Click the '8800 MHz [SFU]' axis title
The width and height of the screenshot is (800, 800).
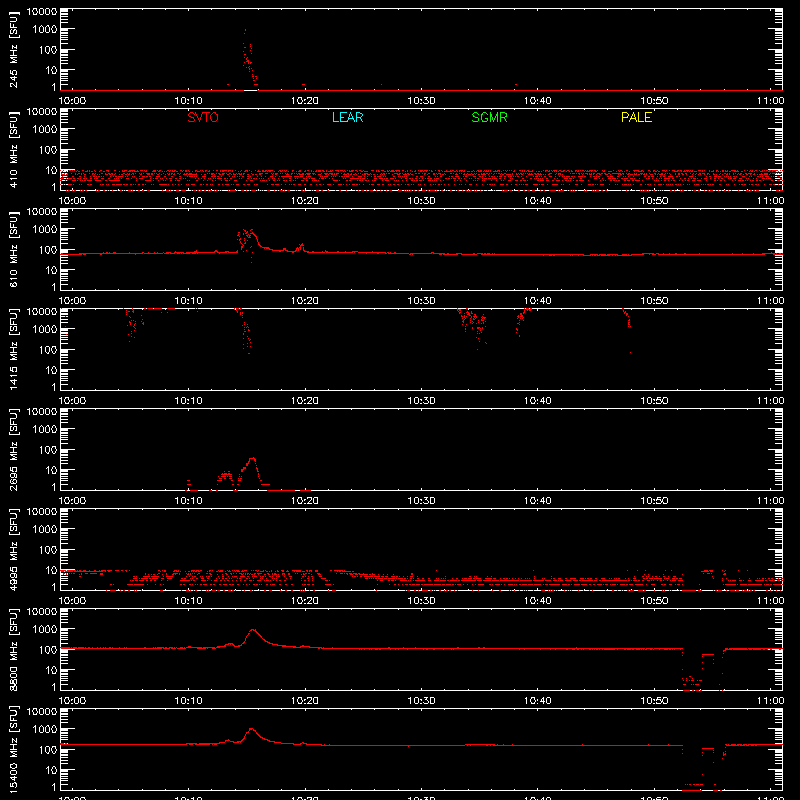pos(13,651)
